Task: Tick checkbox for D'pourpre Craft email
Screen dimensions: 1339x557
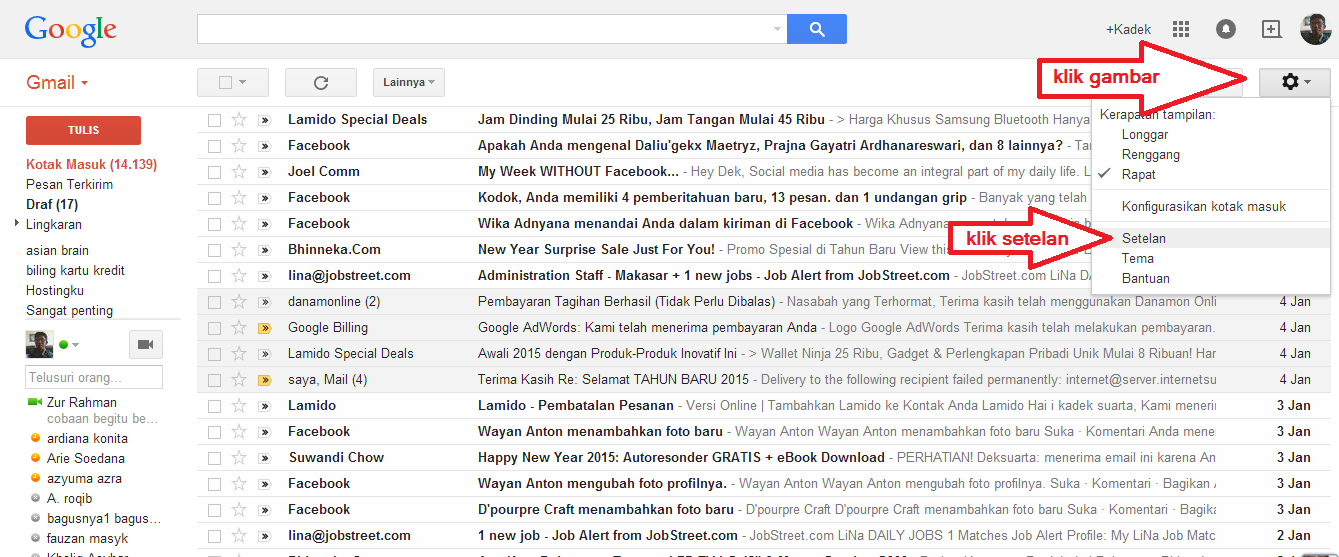Action: (214, 510)
